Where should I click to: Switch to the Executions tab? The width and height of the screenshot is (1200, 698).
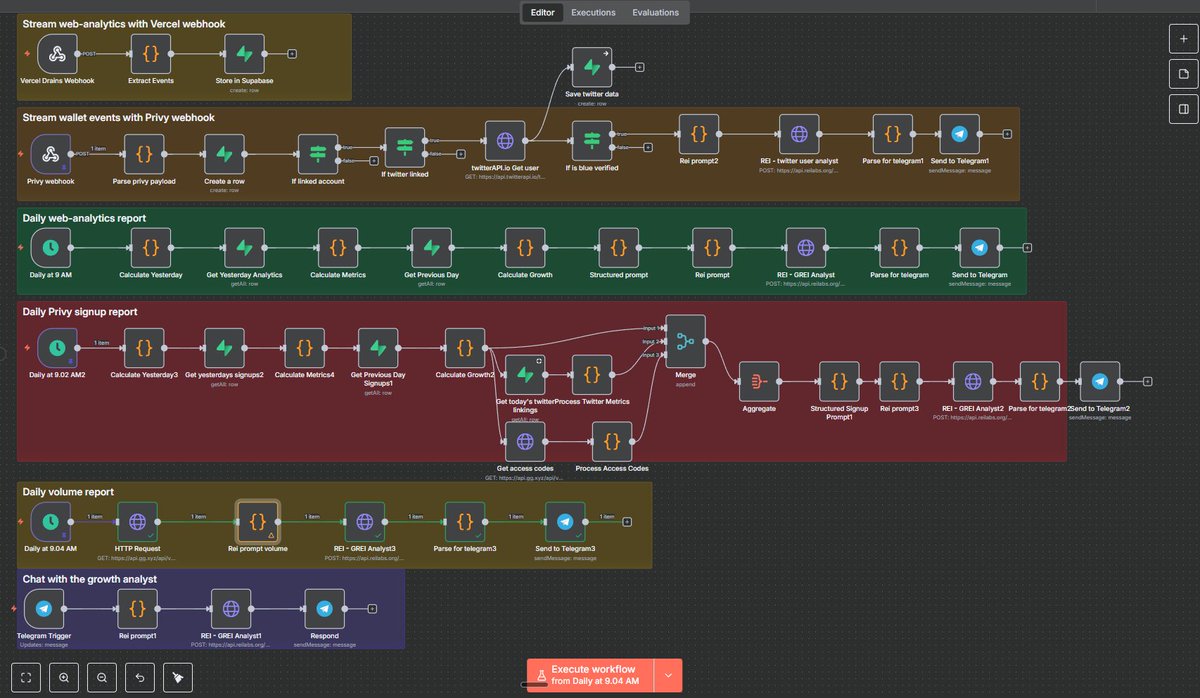coord(594,12)
